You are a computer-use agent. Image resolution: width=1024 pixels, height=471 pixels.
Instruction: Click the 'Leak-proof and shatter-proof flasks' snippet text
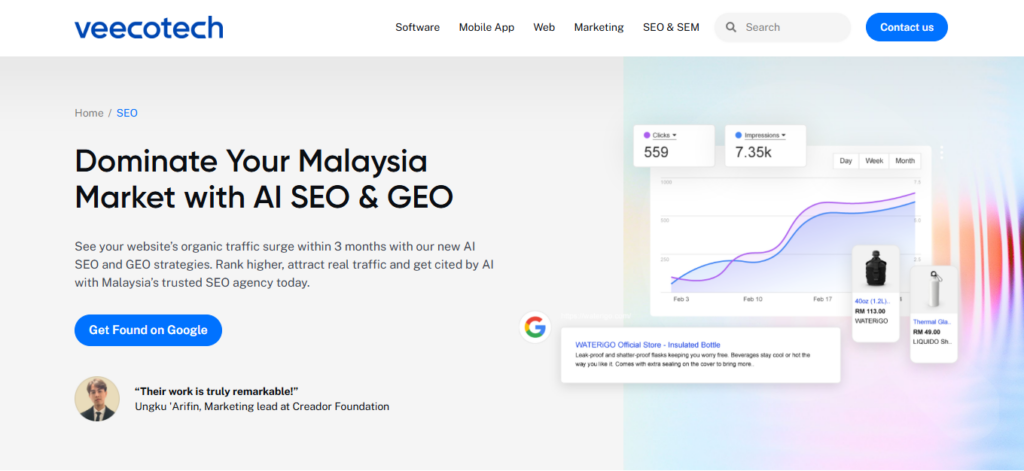[x=693, y=360]
